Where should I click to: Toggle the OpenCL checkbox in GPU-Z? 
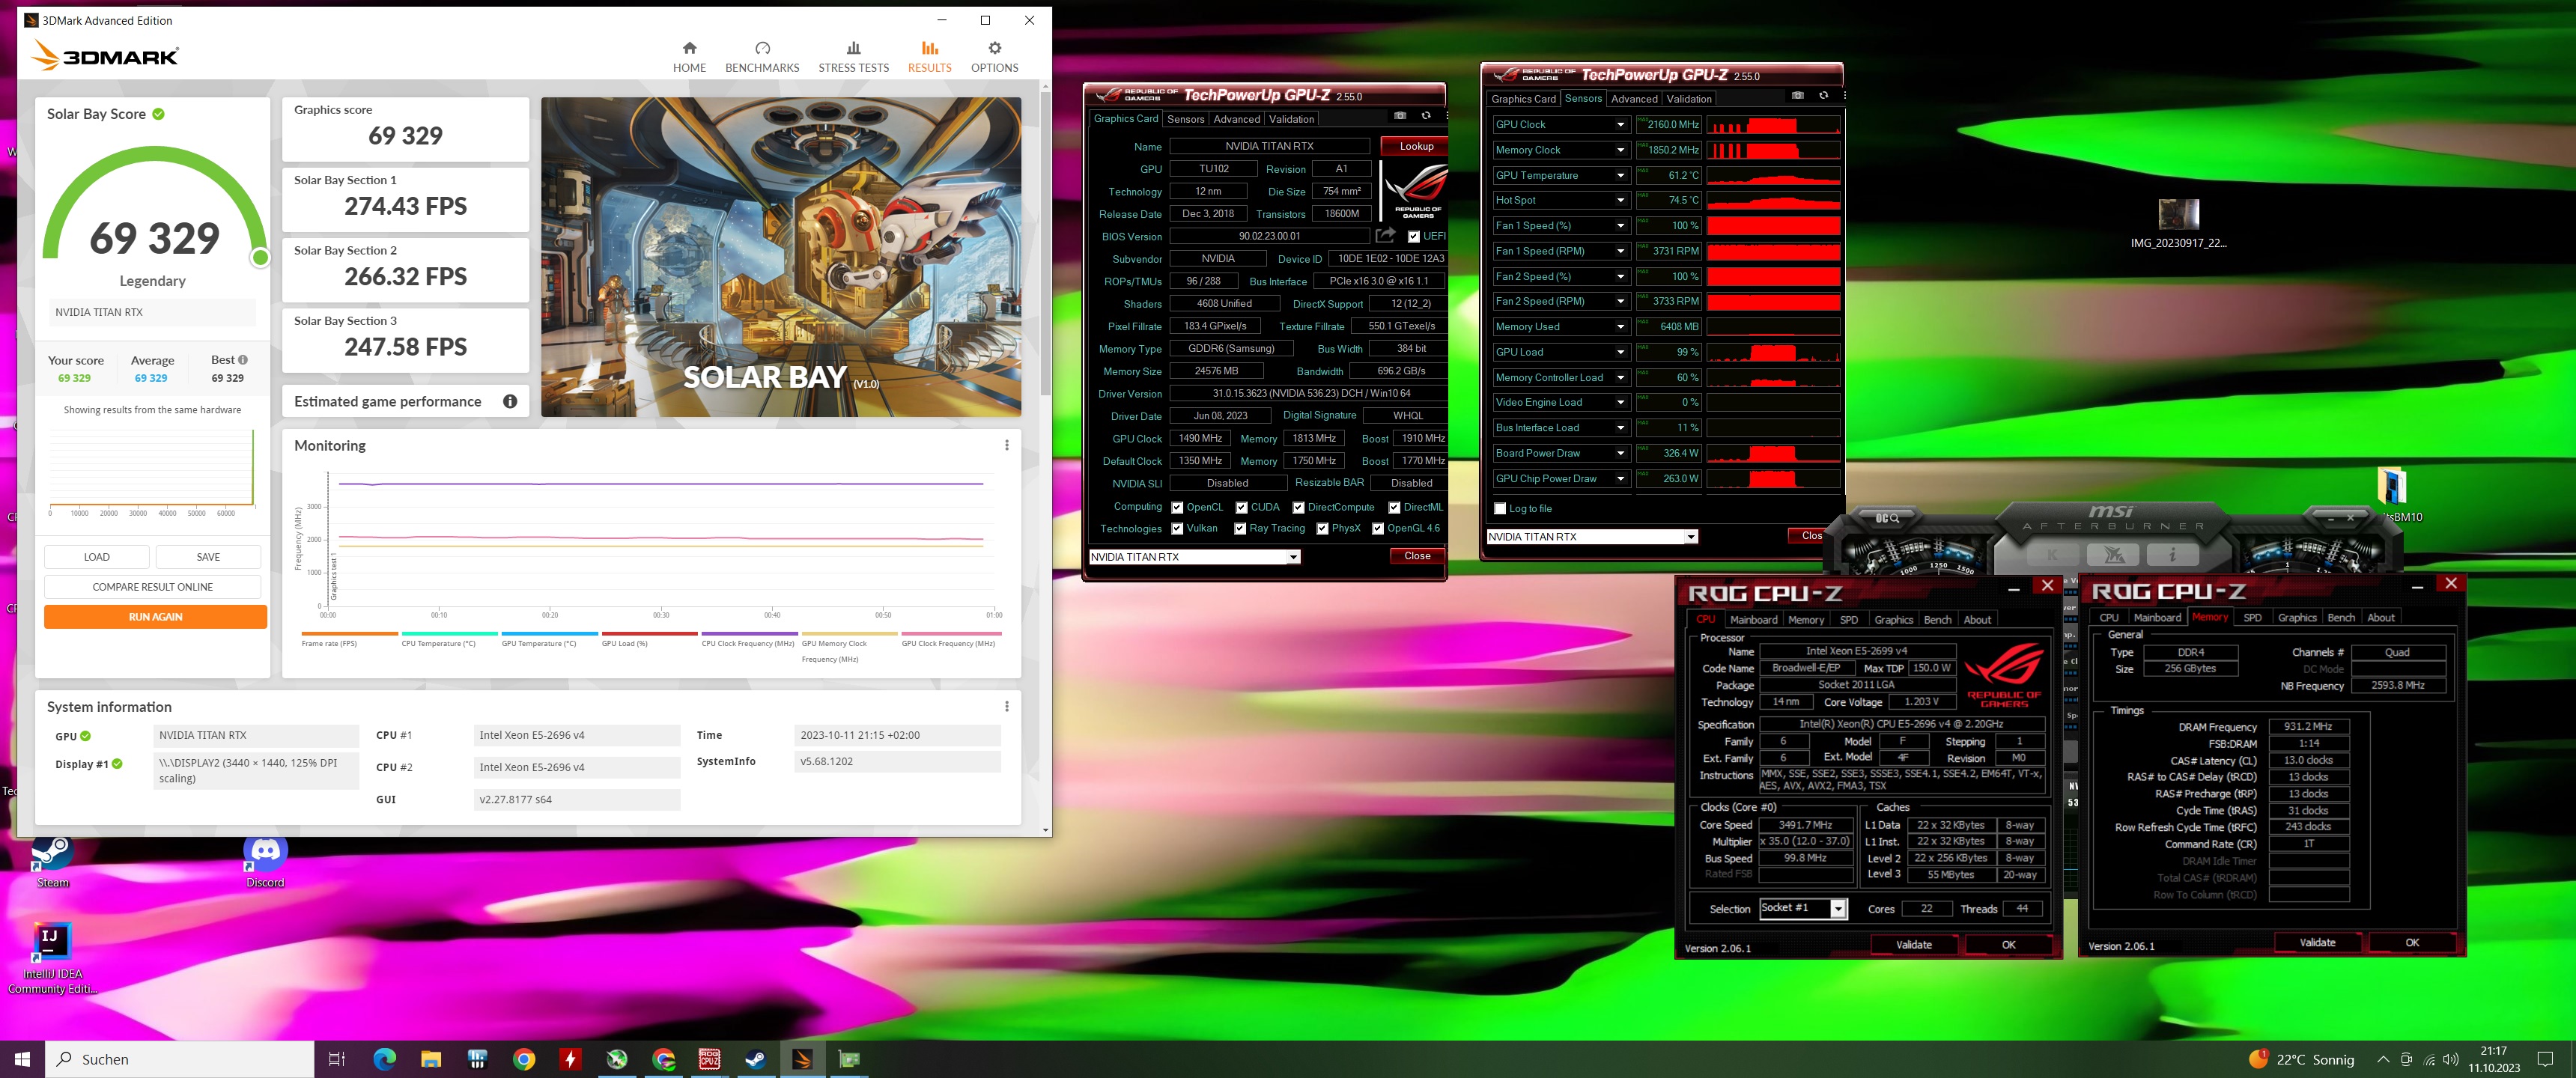pos(1177,508)
